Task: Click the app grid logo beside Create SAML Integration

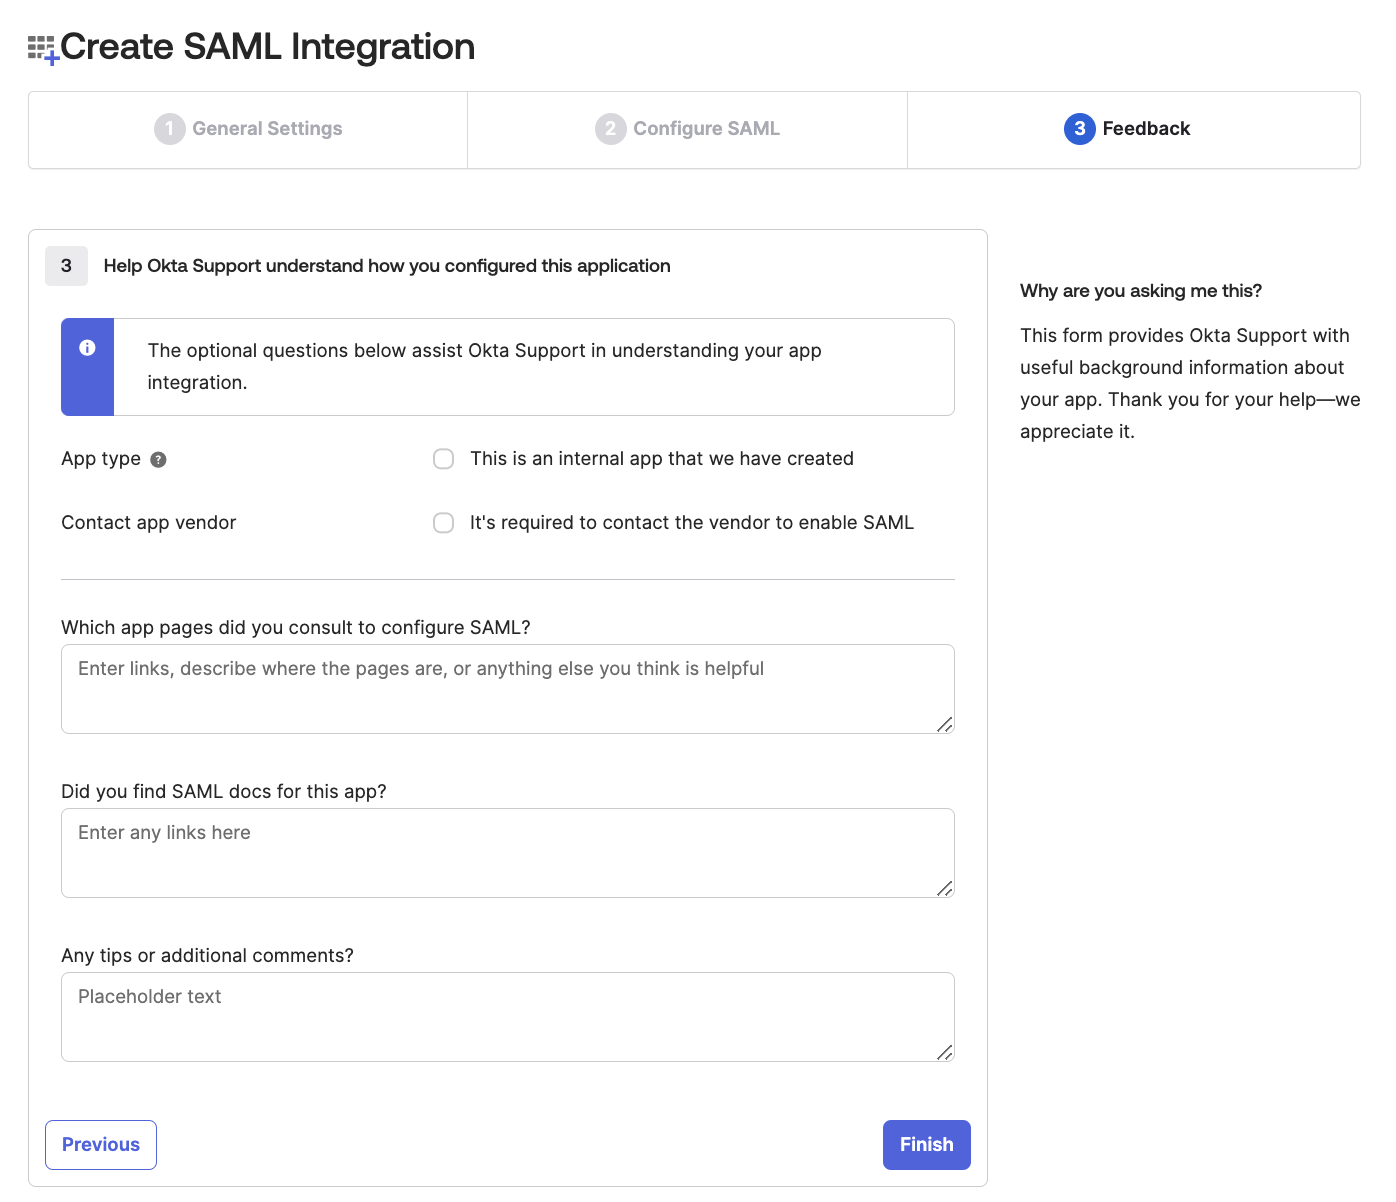Action: [40, 46]
